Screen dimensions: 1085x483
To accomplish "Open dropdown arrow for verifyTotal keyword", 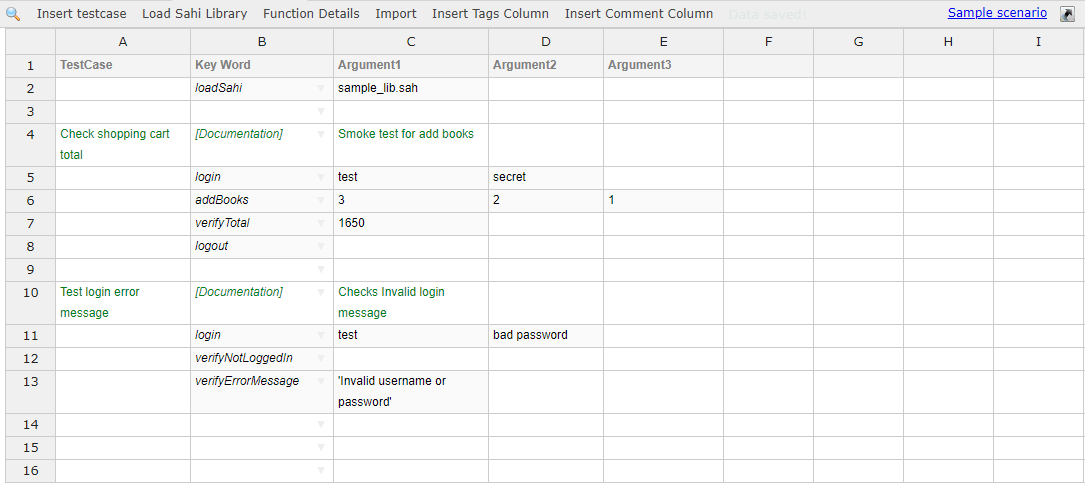I will (x=321, y=223).
